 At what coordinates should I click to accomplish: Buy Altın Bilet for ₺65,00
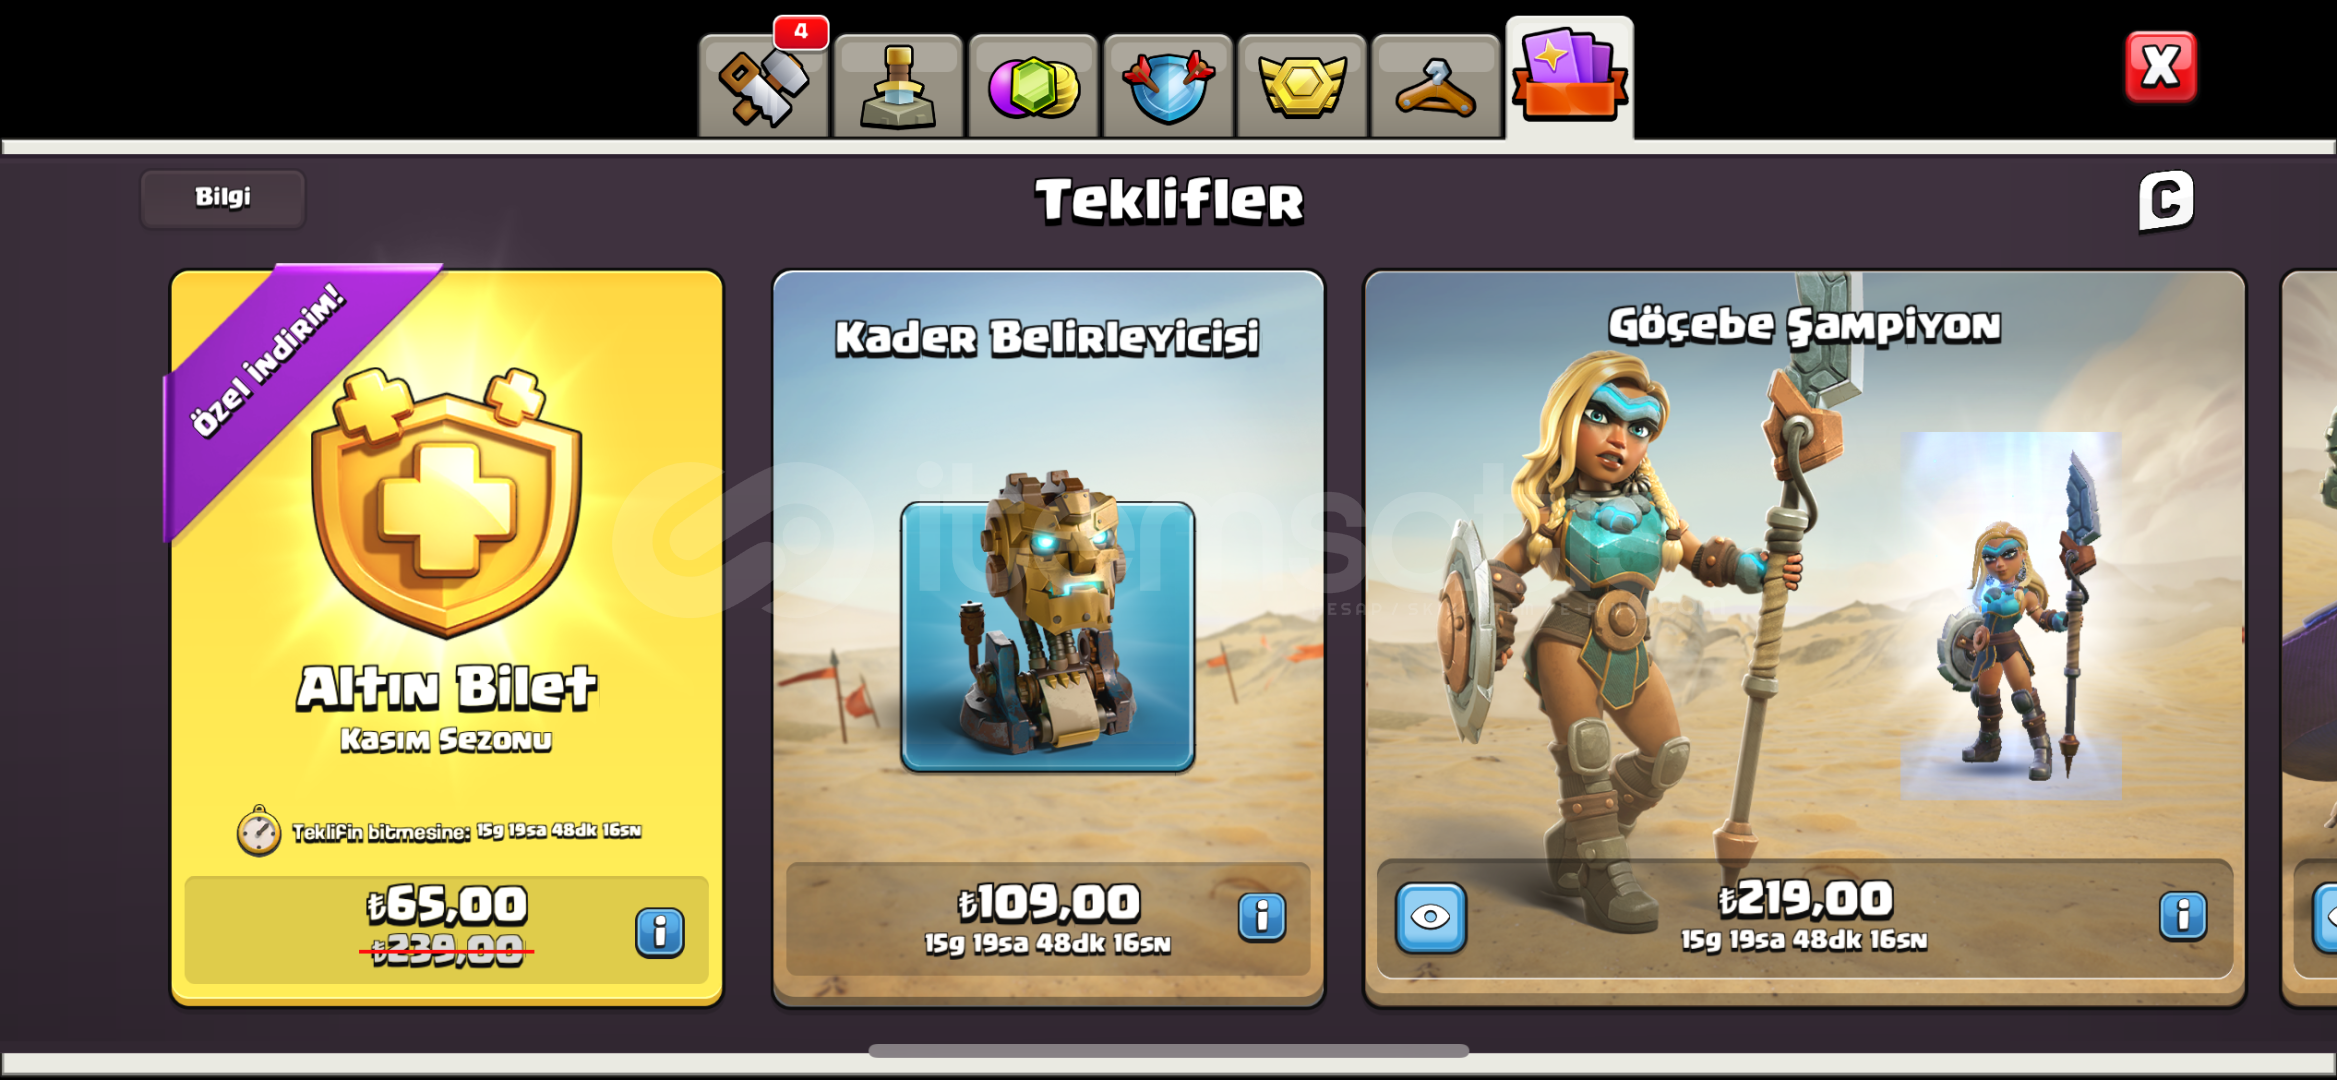[447, 927]
